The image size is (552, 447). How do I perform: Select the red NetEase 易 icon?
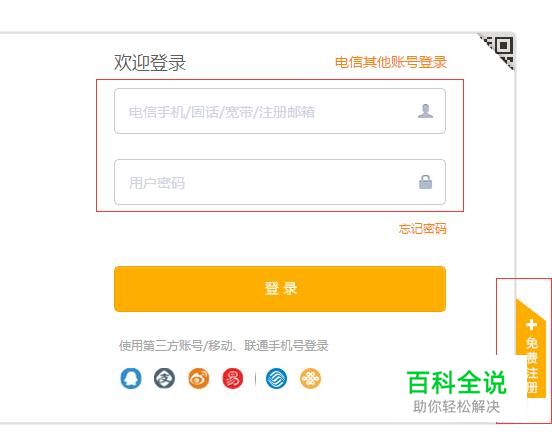tap(233, 378)
